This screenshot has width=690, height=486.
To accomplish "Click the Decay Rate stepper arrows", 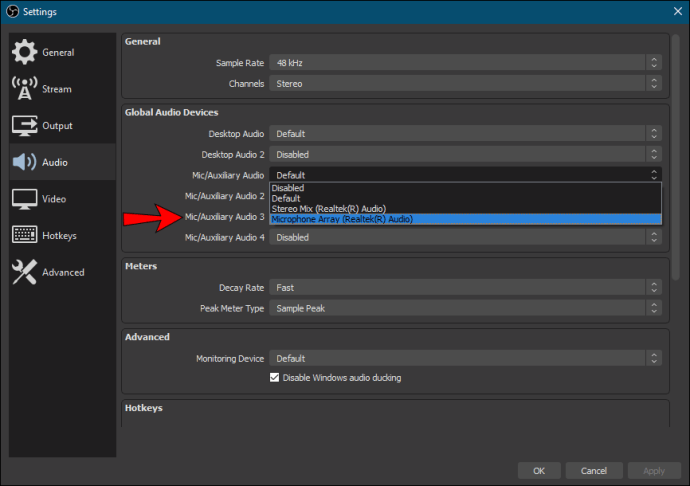I will tap(654, 287).
